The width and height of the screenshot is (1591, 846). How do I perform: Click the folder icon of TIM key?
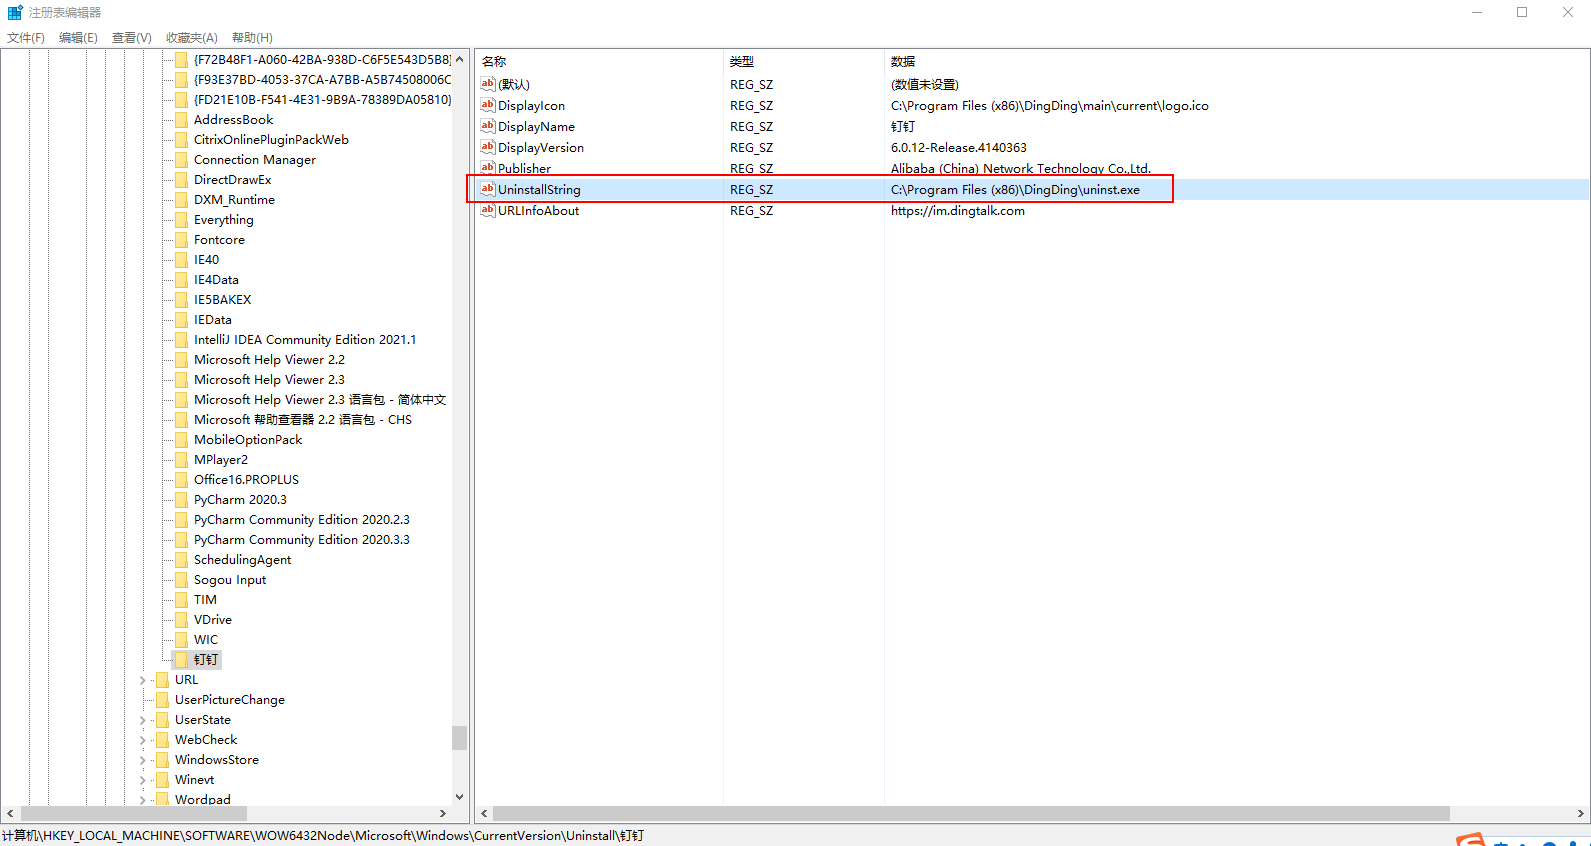click(181, 600)
